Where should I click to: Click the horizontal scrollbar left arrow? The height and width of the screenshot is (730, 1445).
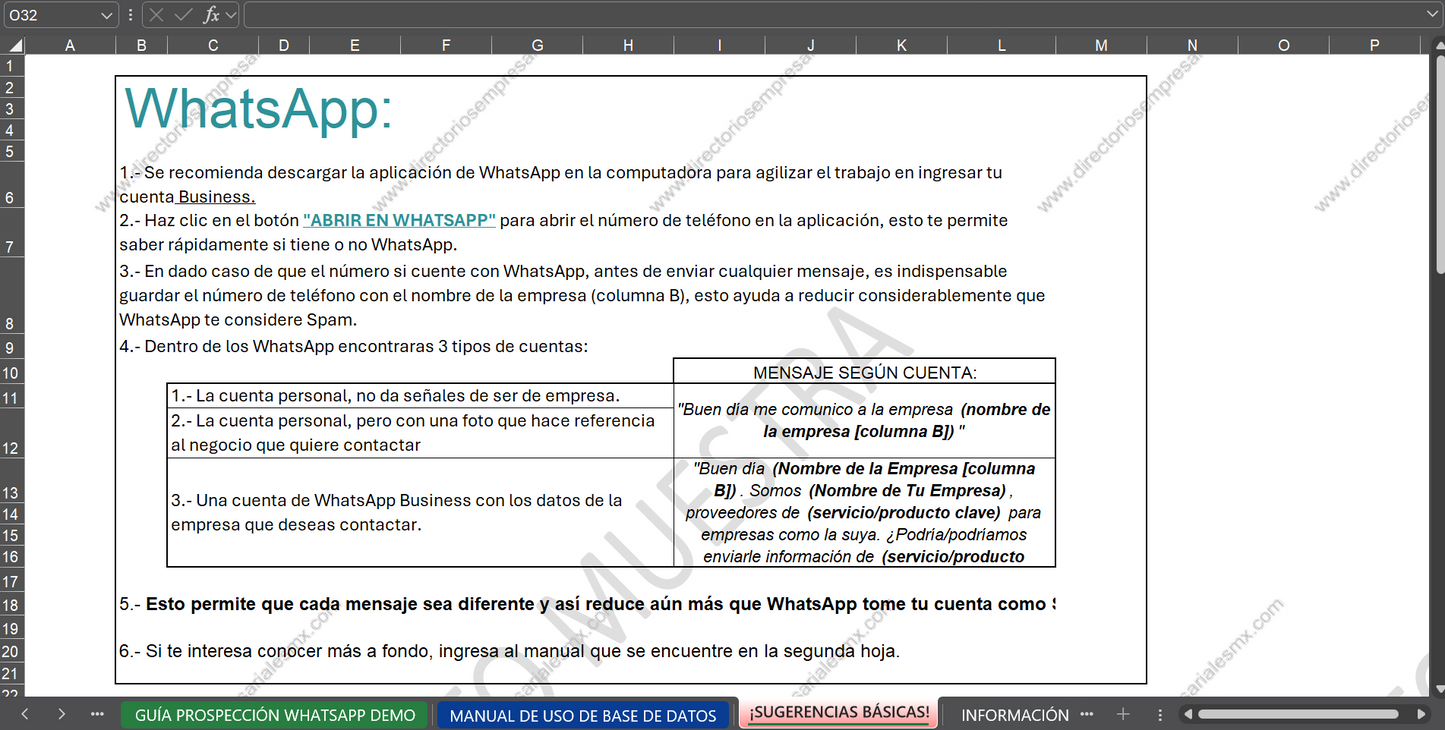[1187, 715]
